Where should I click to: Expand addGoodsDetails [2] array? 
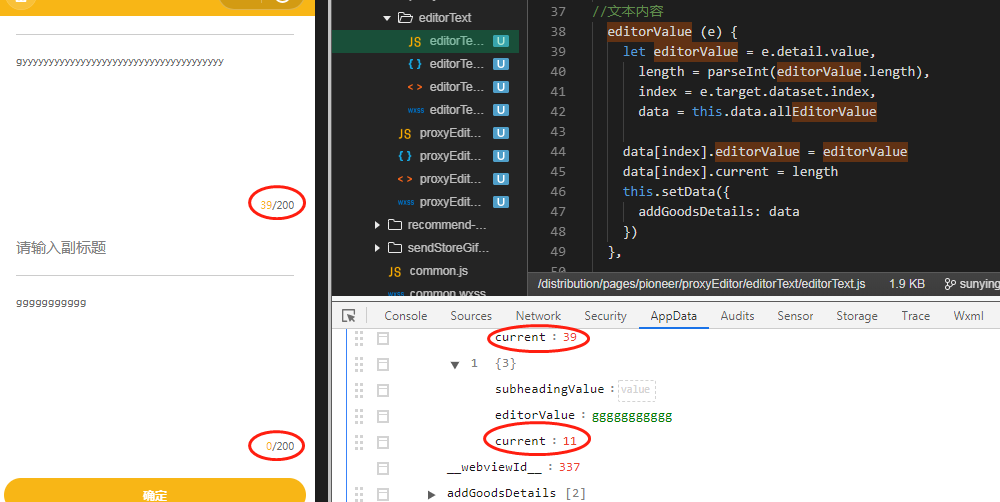432,494
